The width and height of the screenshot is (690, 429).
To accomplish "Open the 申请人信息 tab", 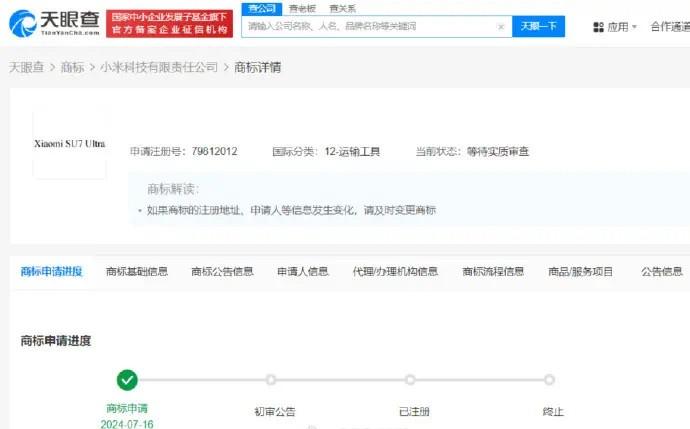I will click(303, 271).
